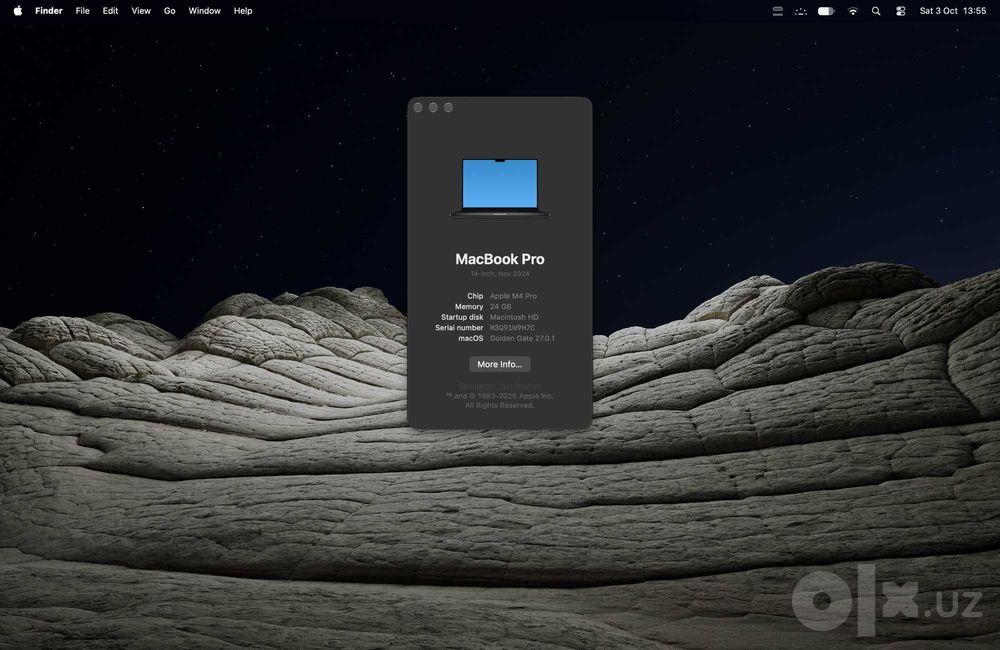Open the Apple menu

point(18,11)
